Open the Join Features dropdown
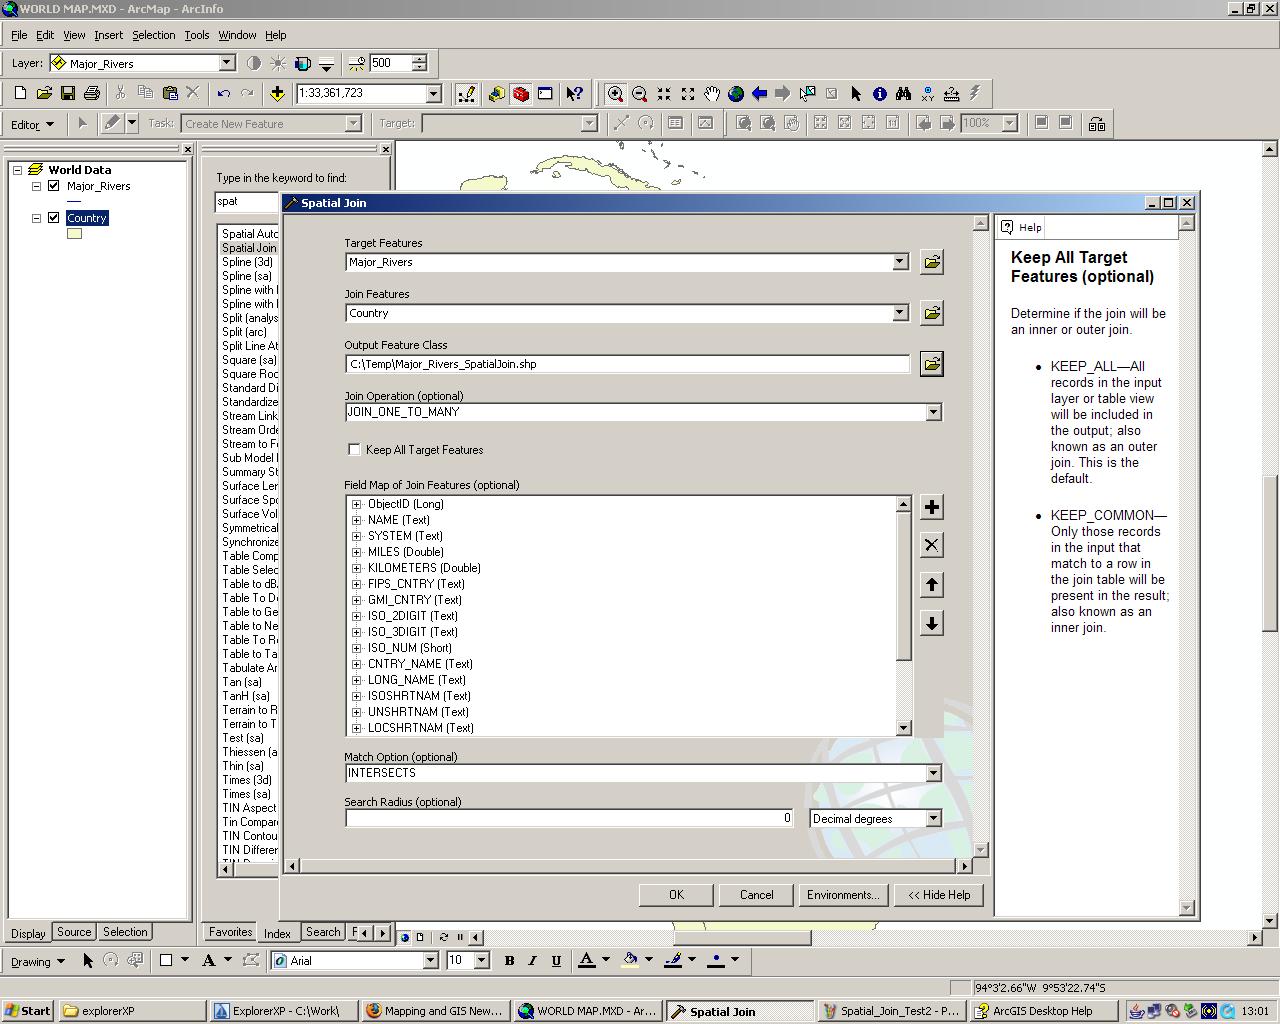 899,313
